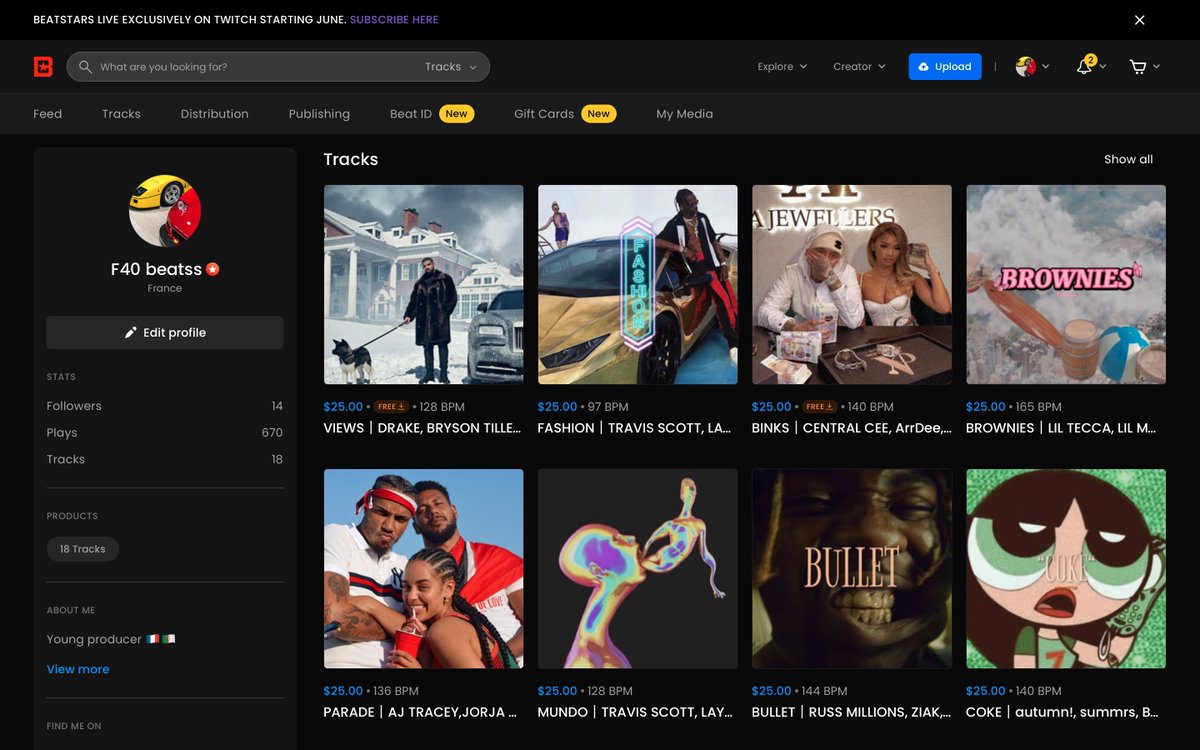Open the COKE track cover
The height and width of the screenshot is (750, 1200).
point(1066,569)
